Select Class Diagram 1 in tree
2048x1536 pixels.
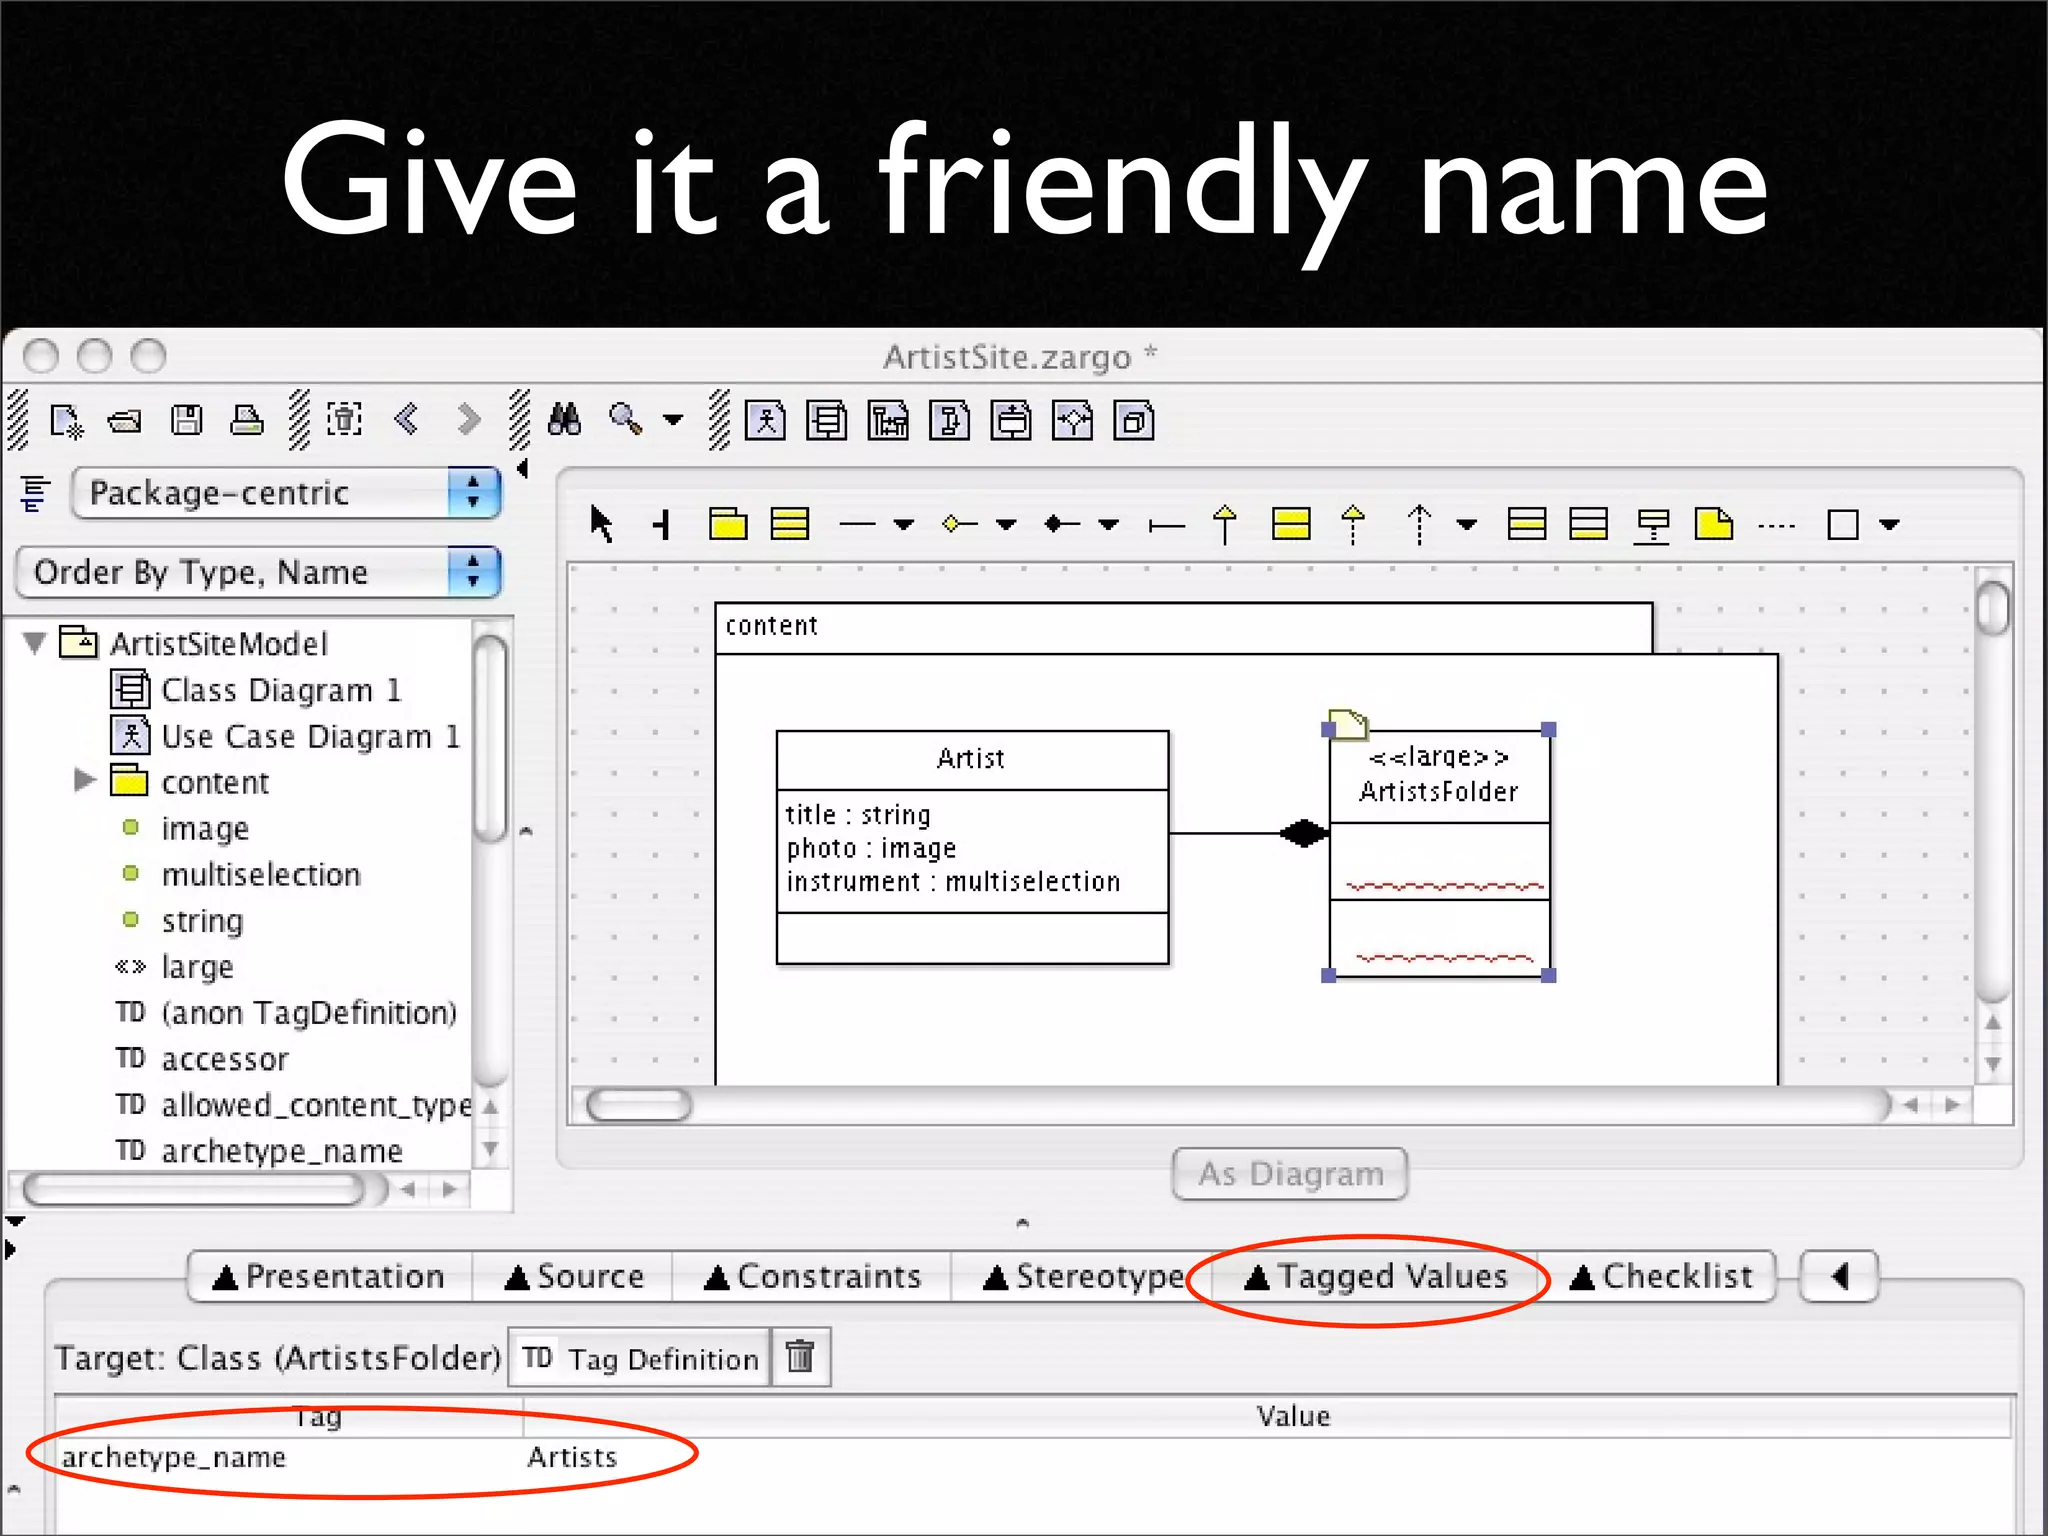coord(280,690)
